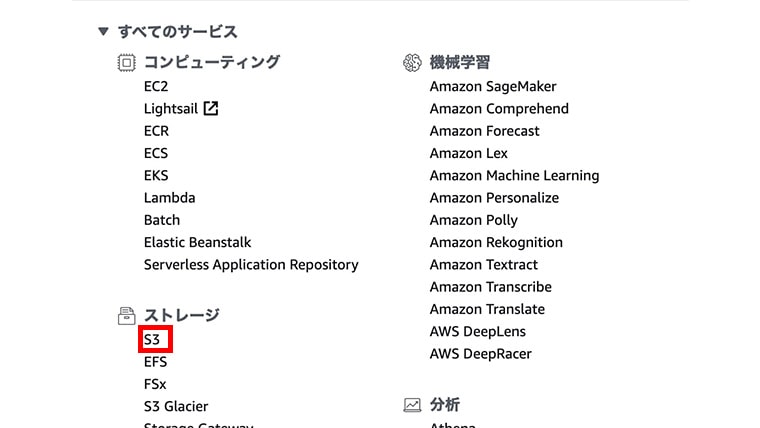Open Amazon SageMaker
The height and width of the screenshot is (428, 760).
click(493, 86)
